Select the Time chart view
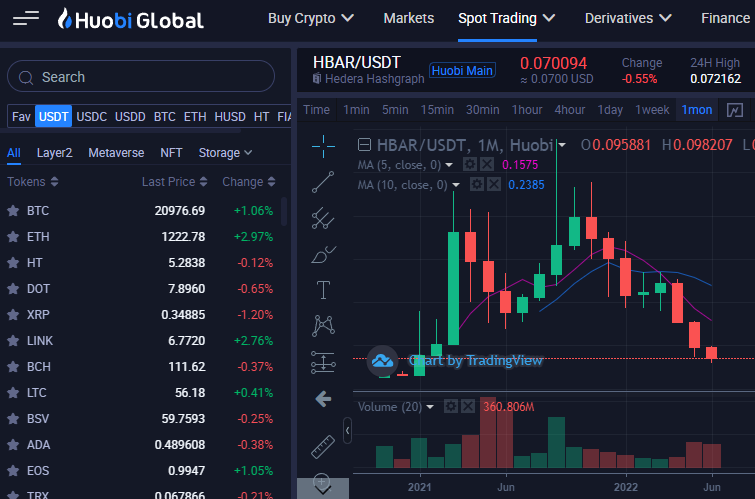 pyautogui.click(x=316, y=110)
